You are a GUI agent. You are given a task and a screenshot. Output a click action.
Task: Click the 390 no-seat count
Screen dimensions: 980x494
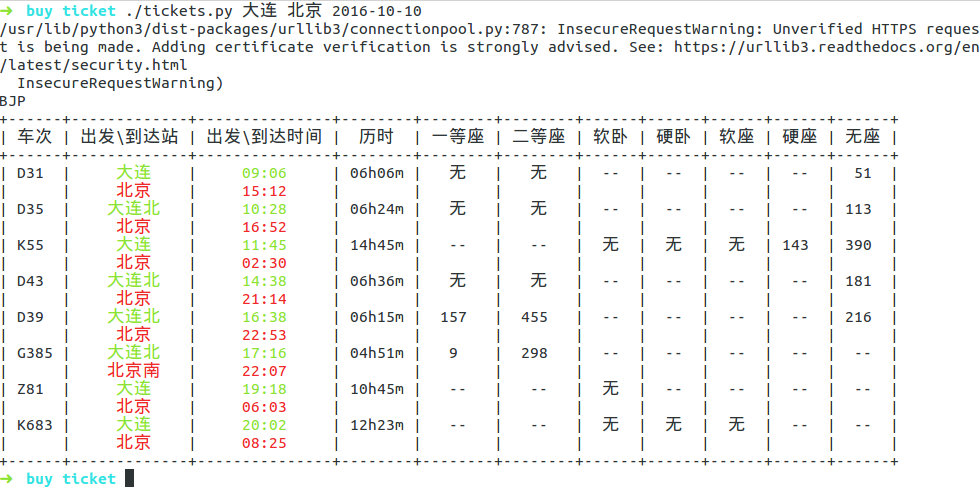[x=858, y=245]
